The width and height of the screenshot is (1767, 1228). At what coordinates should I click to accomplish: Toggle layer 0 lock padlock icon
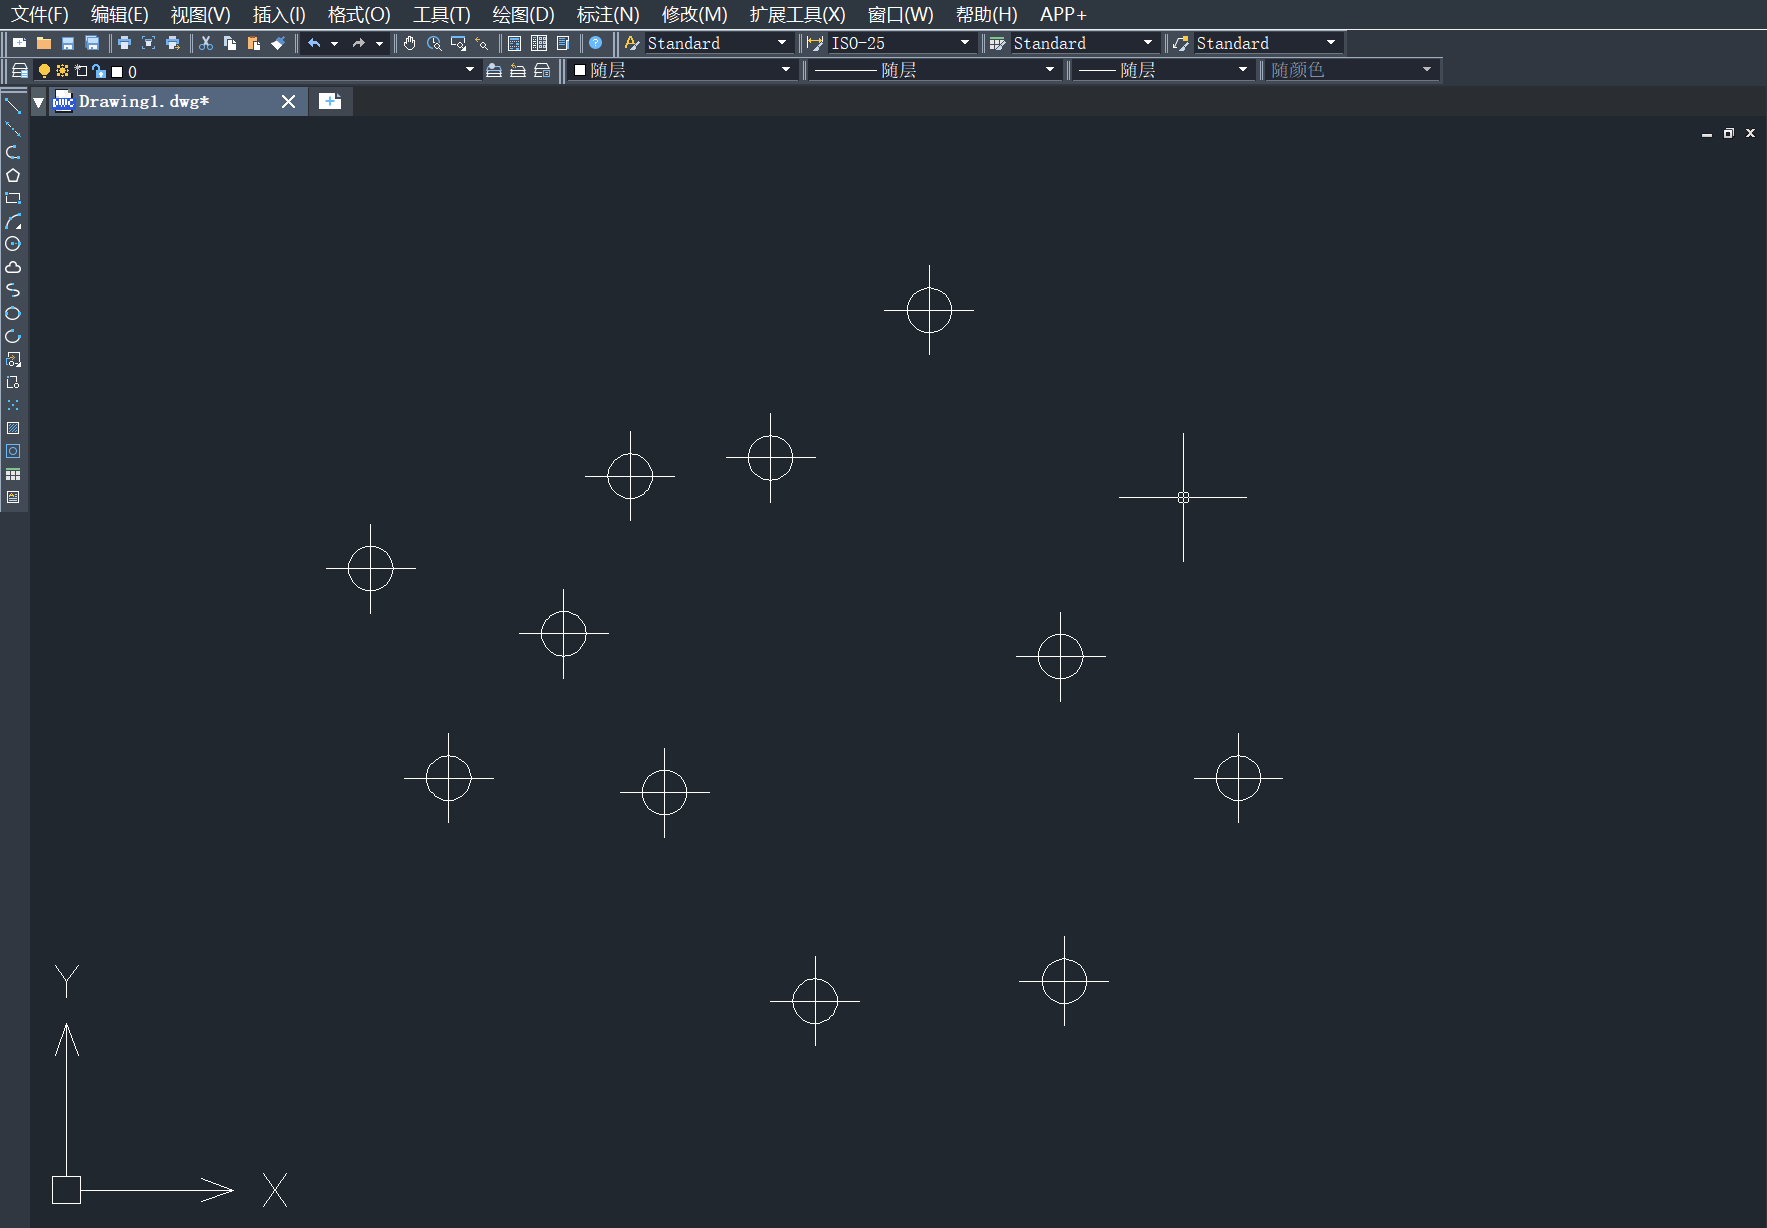click(x=98, y=70)
